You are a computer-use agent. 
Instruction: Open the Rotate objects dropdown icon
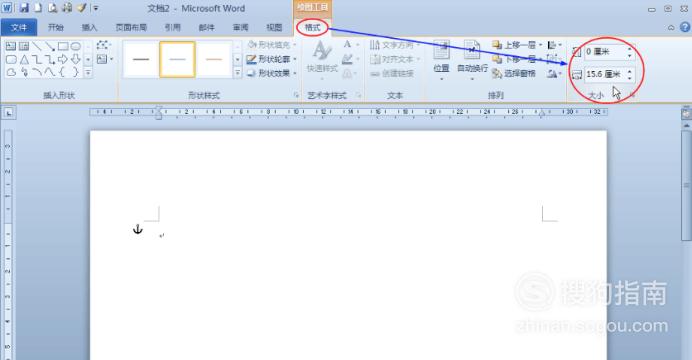tap(554, 74)
